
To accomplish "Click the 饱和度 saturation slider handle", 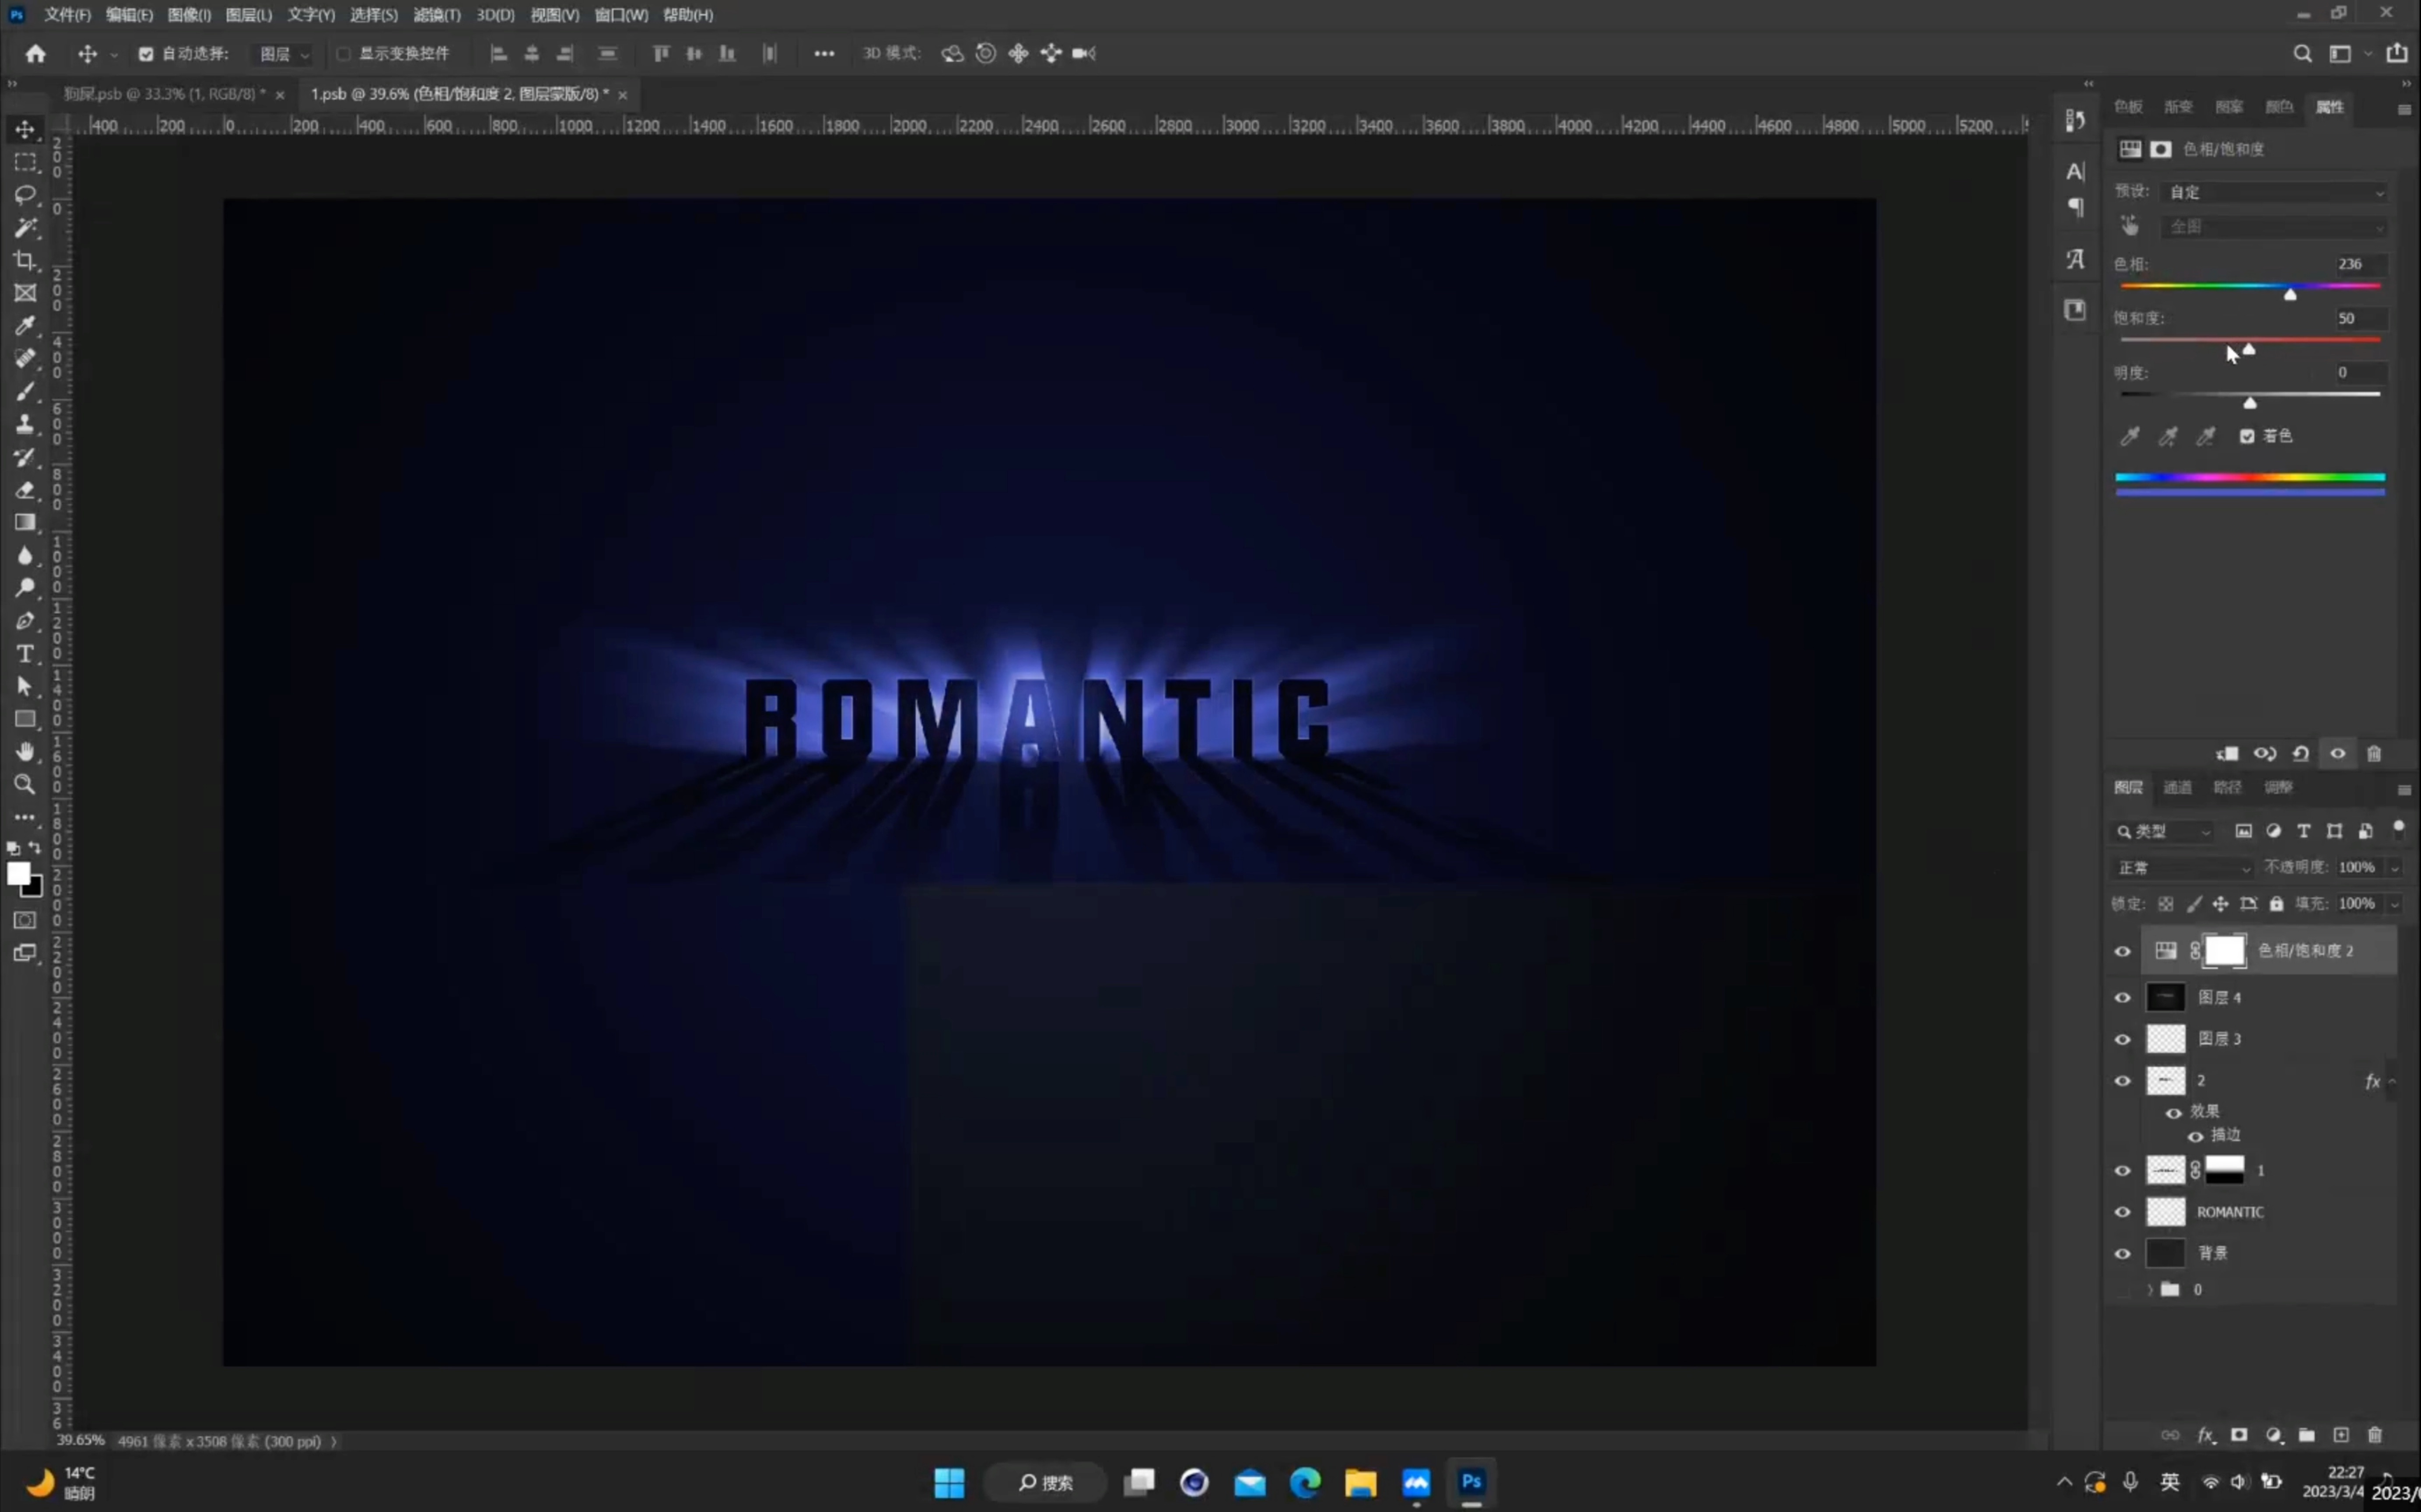I will [2248, 349].
